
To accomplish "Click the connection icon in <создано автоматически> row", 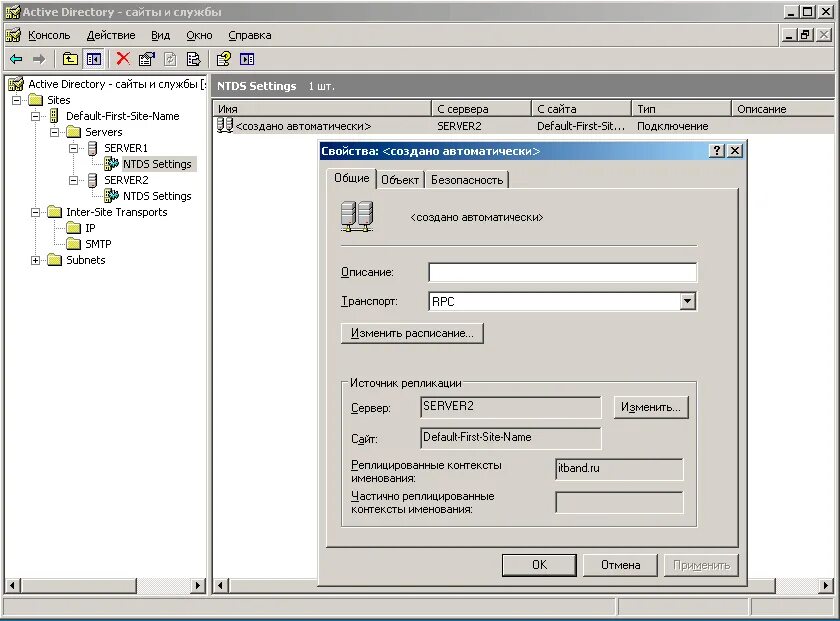I will point(224,125).
